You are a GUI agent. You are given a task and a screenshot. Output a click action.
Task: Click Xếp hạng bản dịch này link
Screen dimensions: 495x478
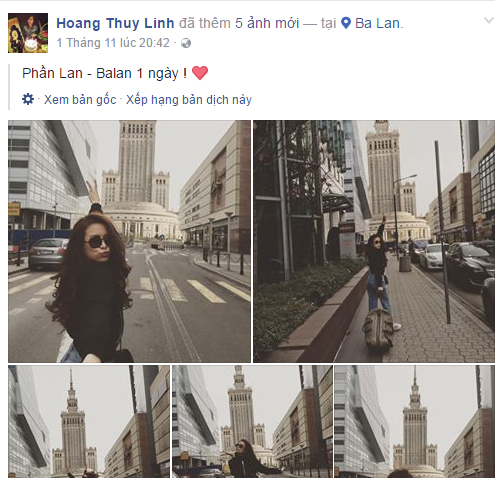point(189,100)
